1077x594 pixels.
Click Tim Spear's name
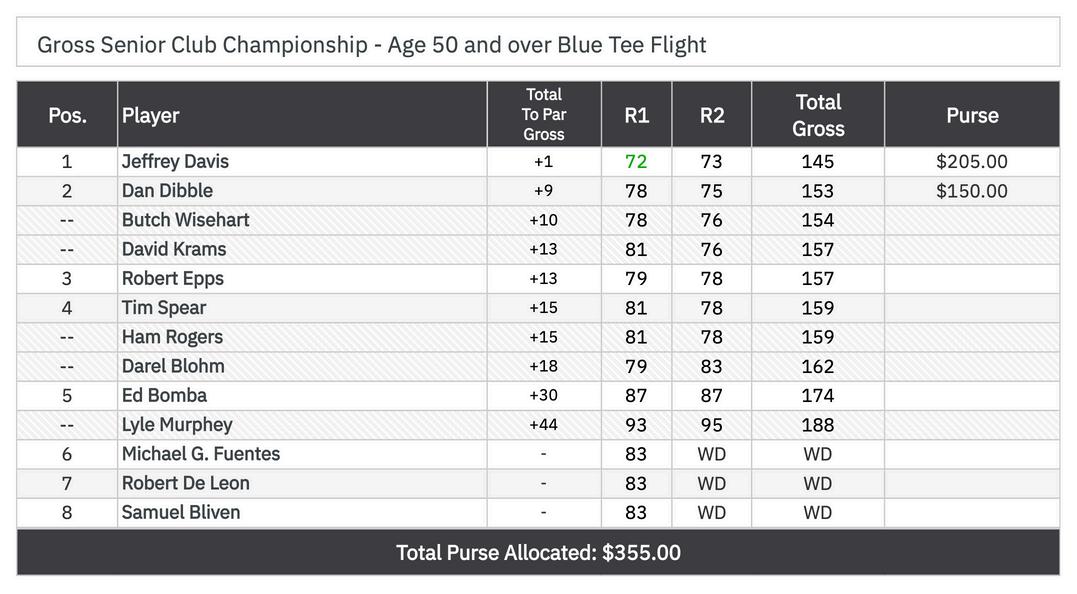coord(164,307)
